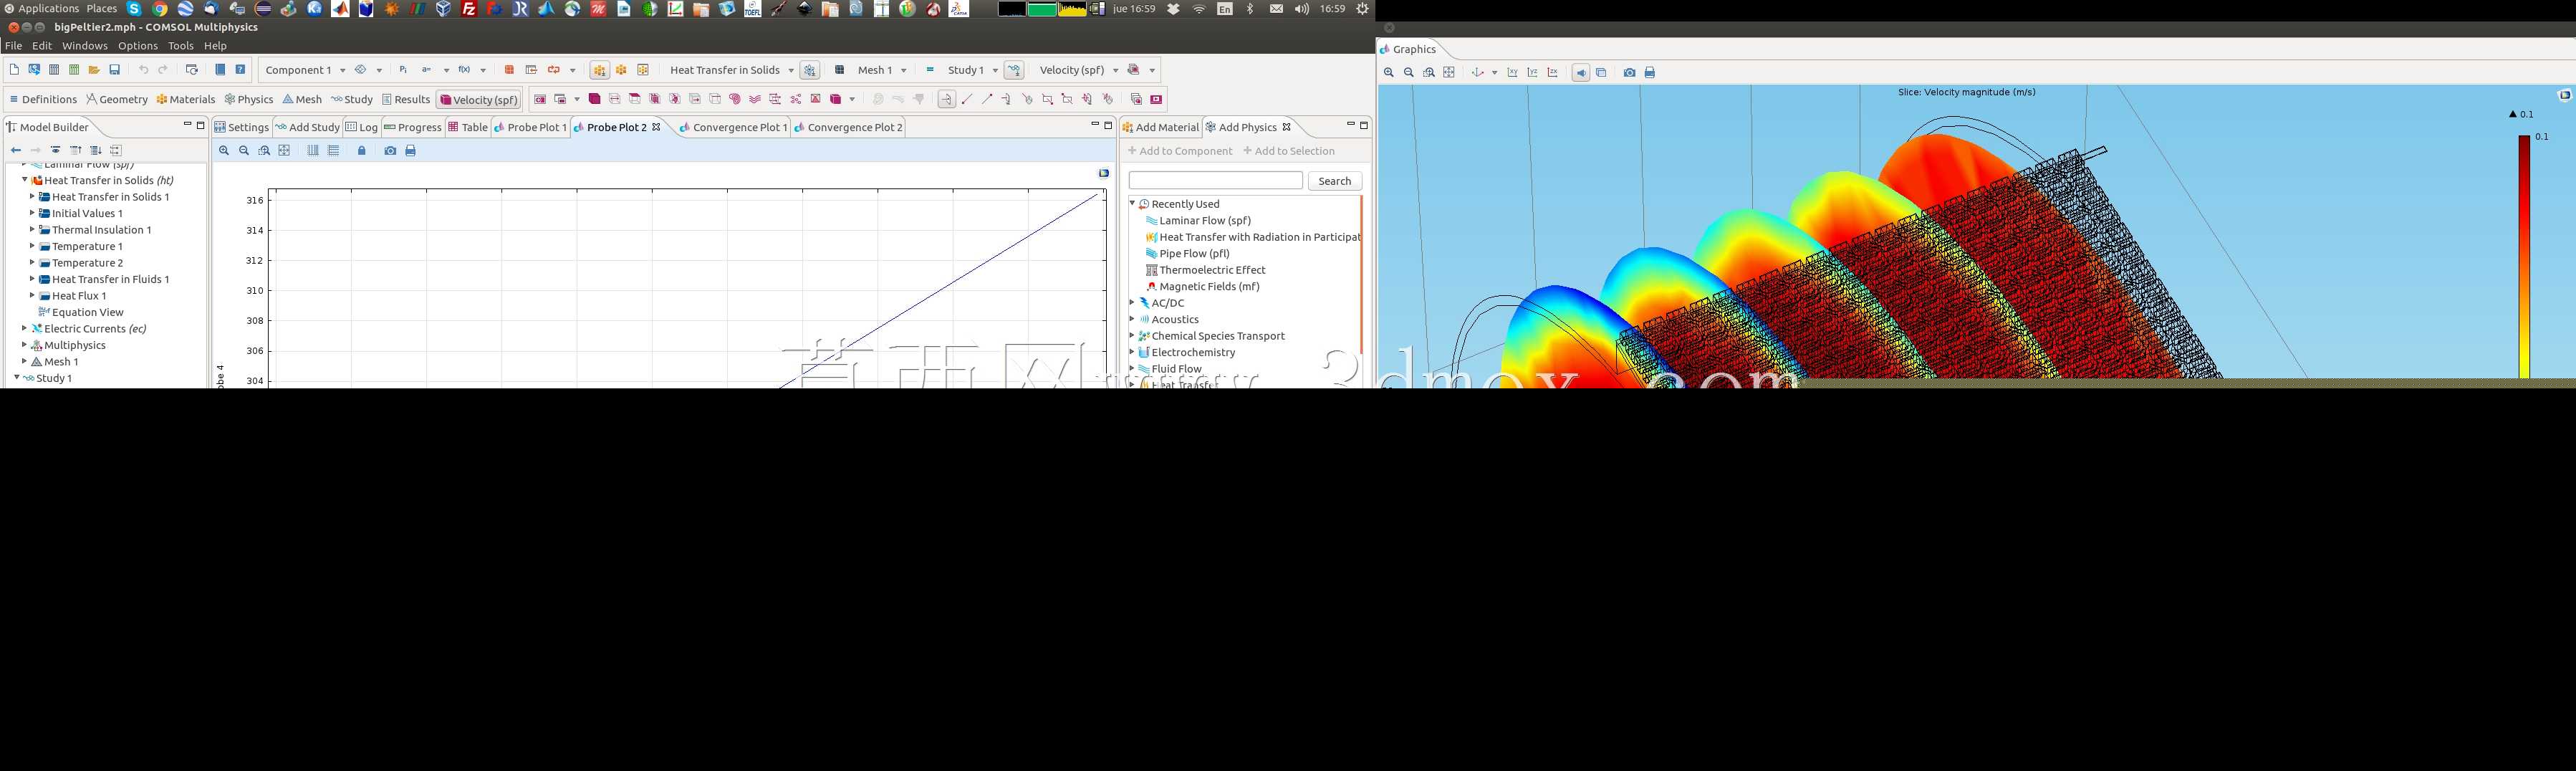Click the Model Builder previous-node arrow

tap(16, 151)
